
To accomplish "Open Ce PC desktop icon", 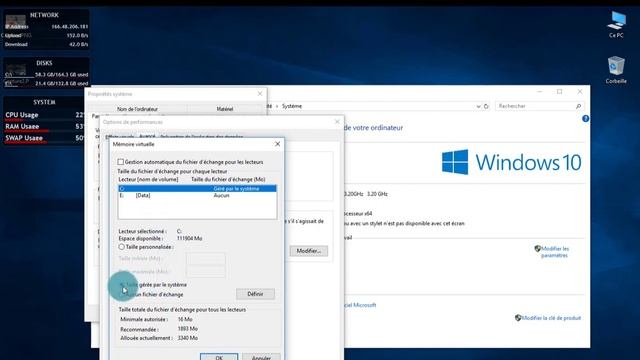I will (616, 24).
